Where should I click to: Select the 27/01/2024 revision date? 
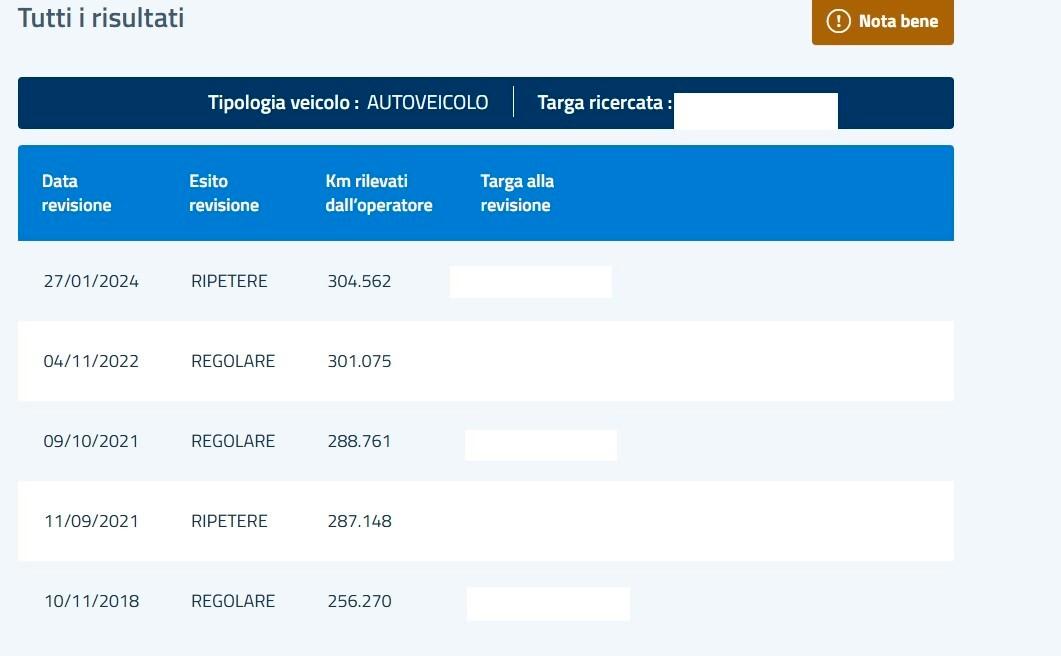pos(91,281)
